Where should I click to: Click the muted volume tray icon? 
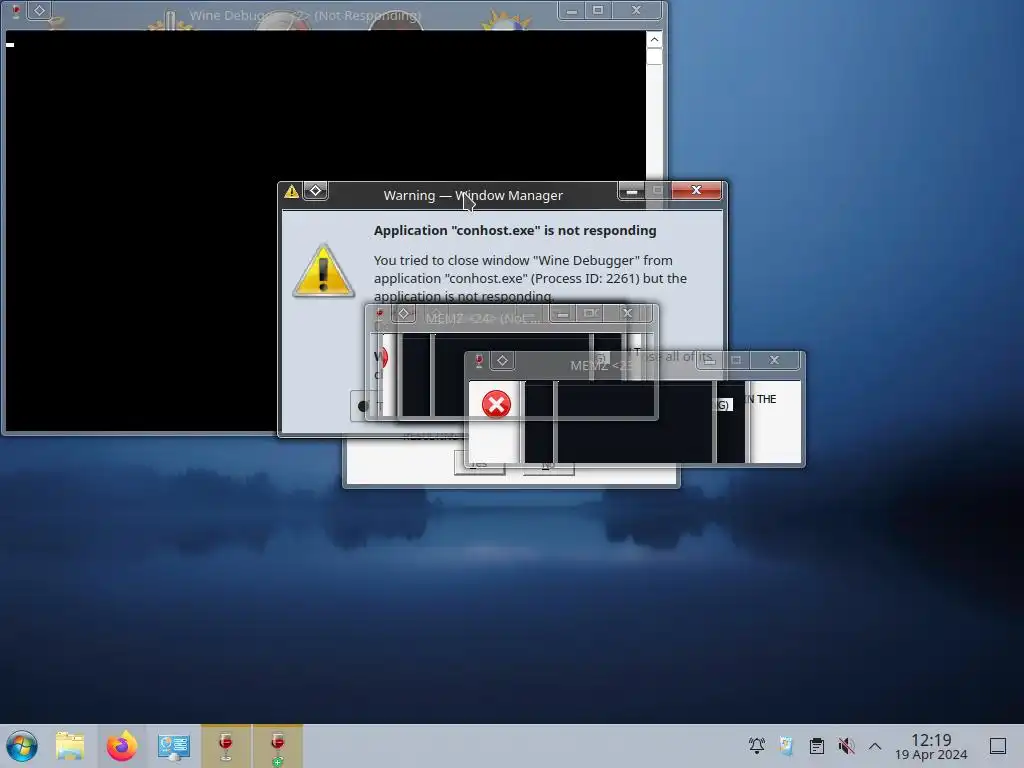(846, 746)
